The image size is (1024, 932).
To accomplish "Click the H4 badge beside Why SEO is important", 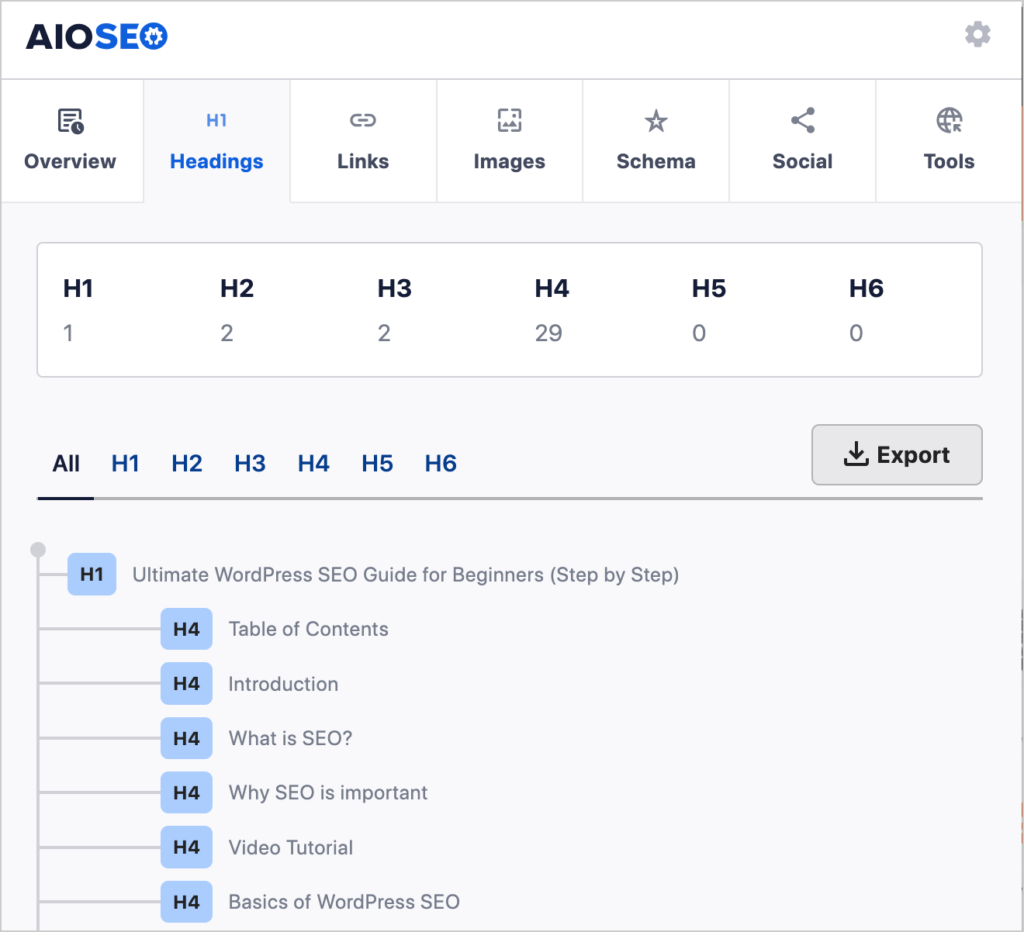I will [x=187, y=792].
